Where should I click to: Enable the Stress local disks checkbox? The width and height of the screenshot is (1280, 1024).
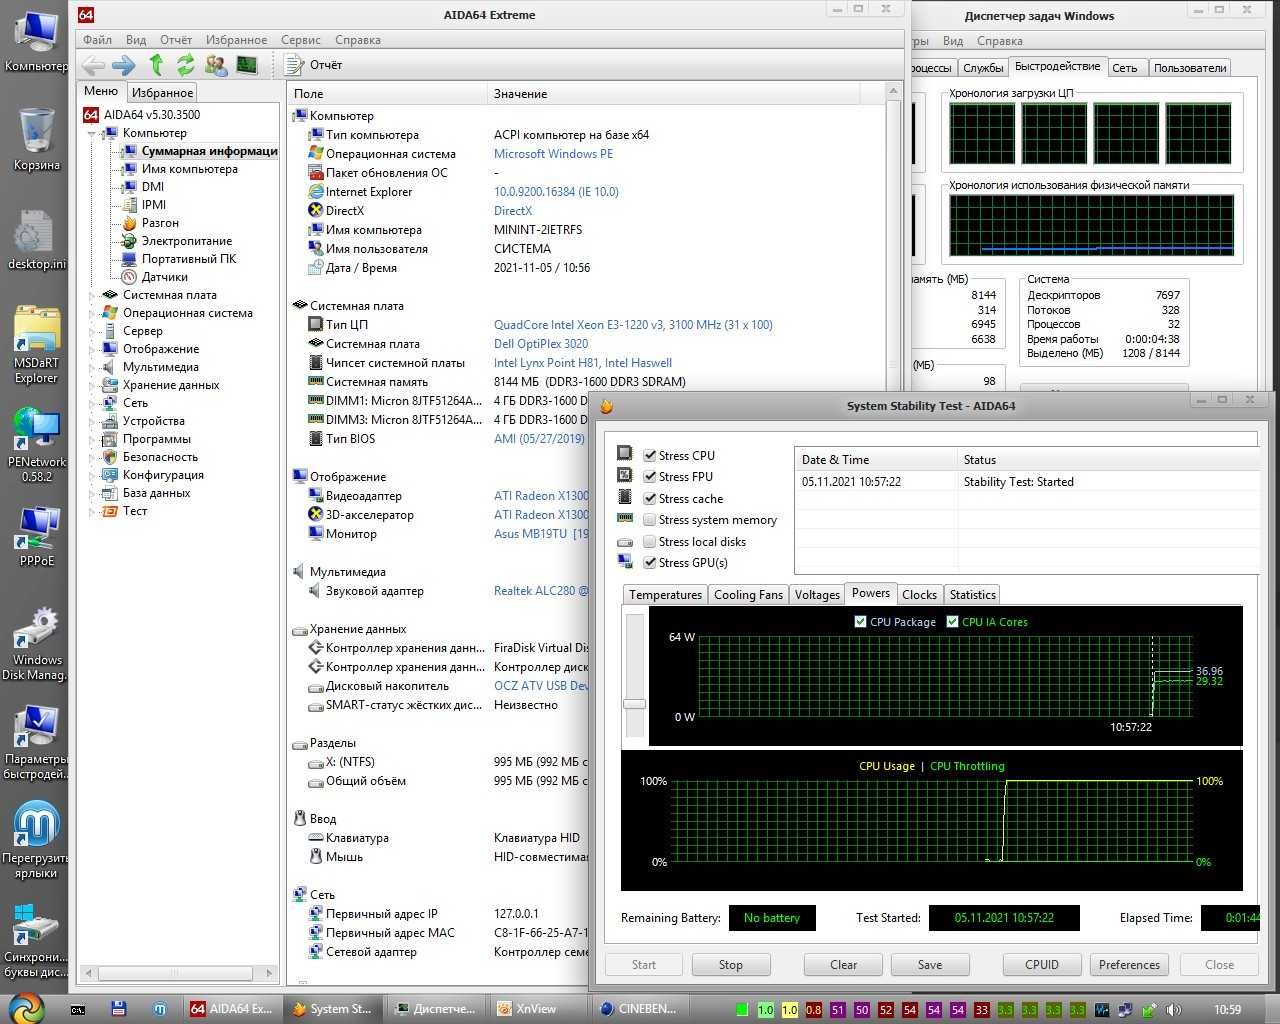click(x=650, y=541)
